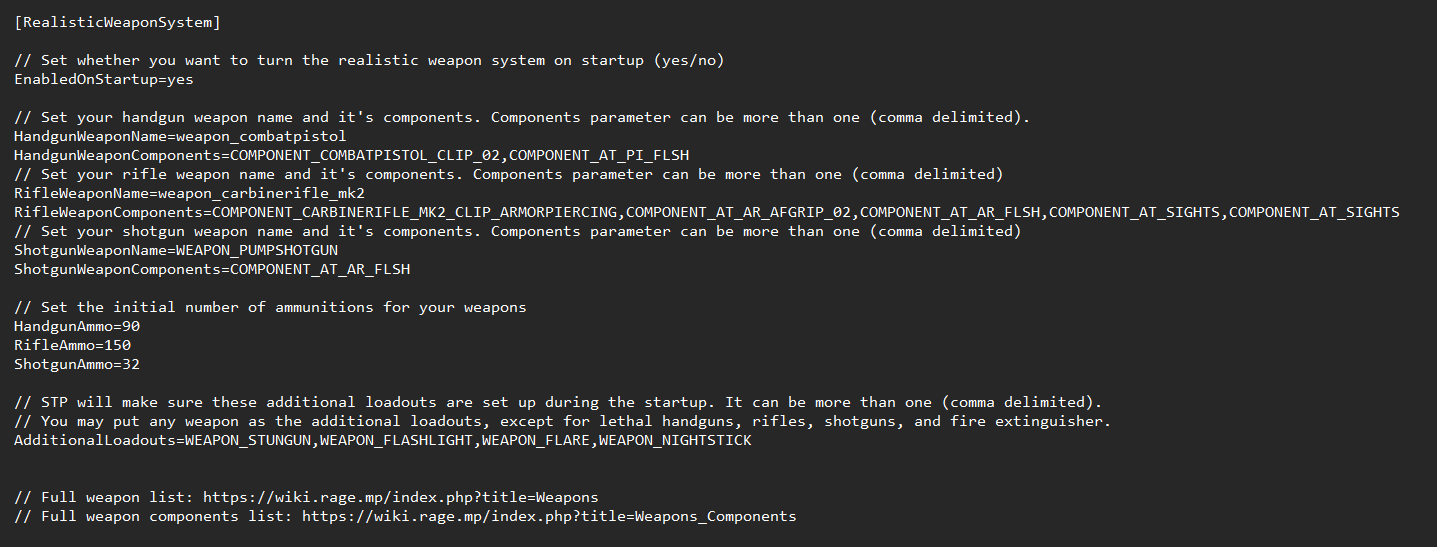The height and width of the screenshot is (547, 1437).
Task: Click the ShotgunWeaponComponents=COMPONENT_AT_AR_FLSH line
Action: [x=212, y=269]
